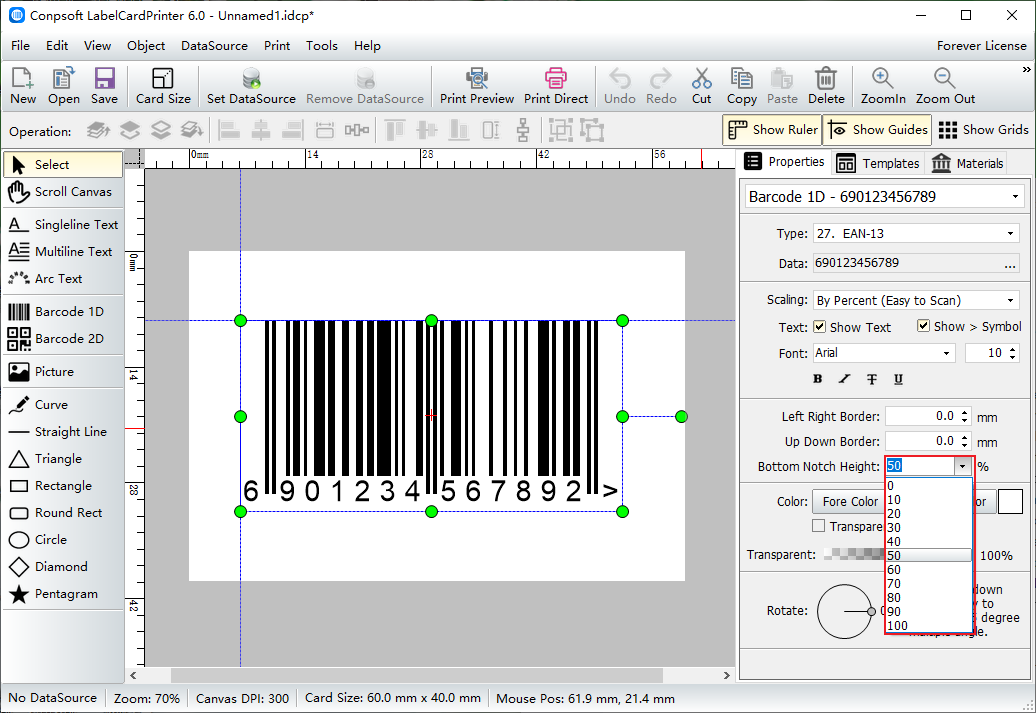
Task: Select the Circle shape tool
Action: (63, 540)
